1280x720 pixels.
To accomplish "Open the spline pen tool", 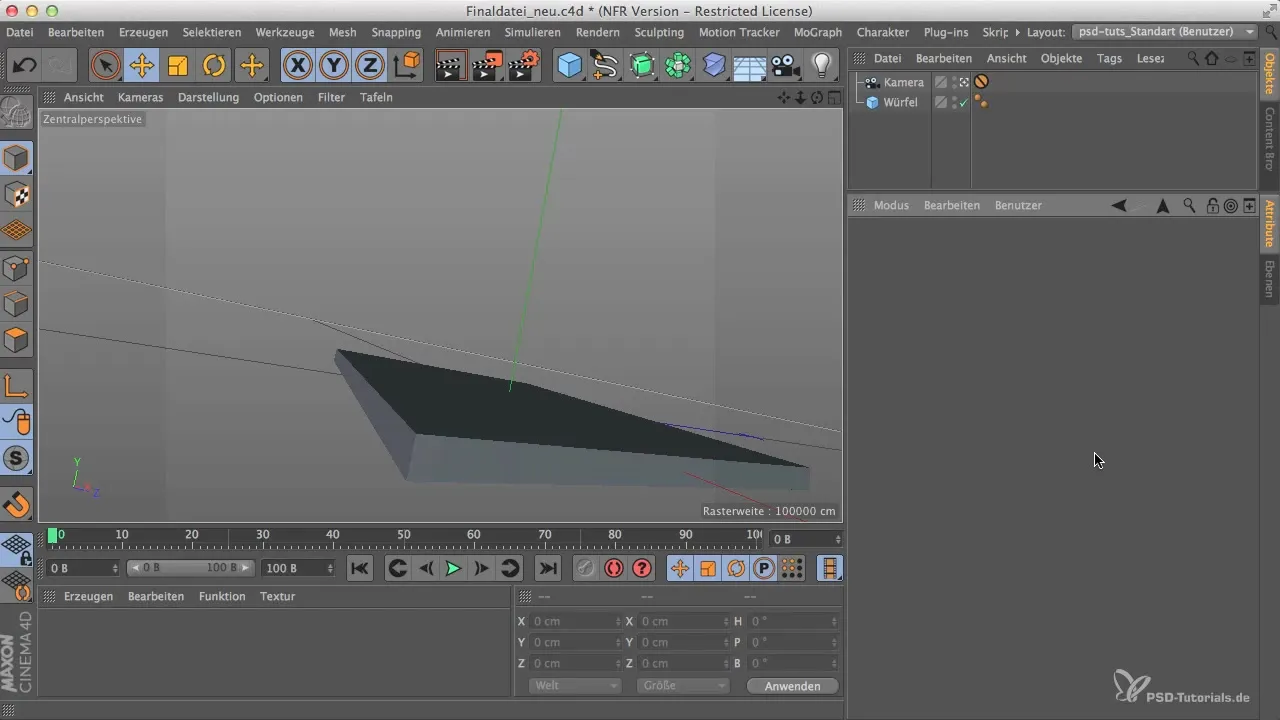I will pos(605,66).
